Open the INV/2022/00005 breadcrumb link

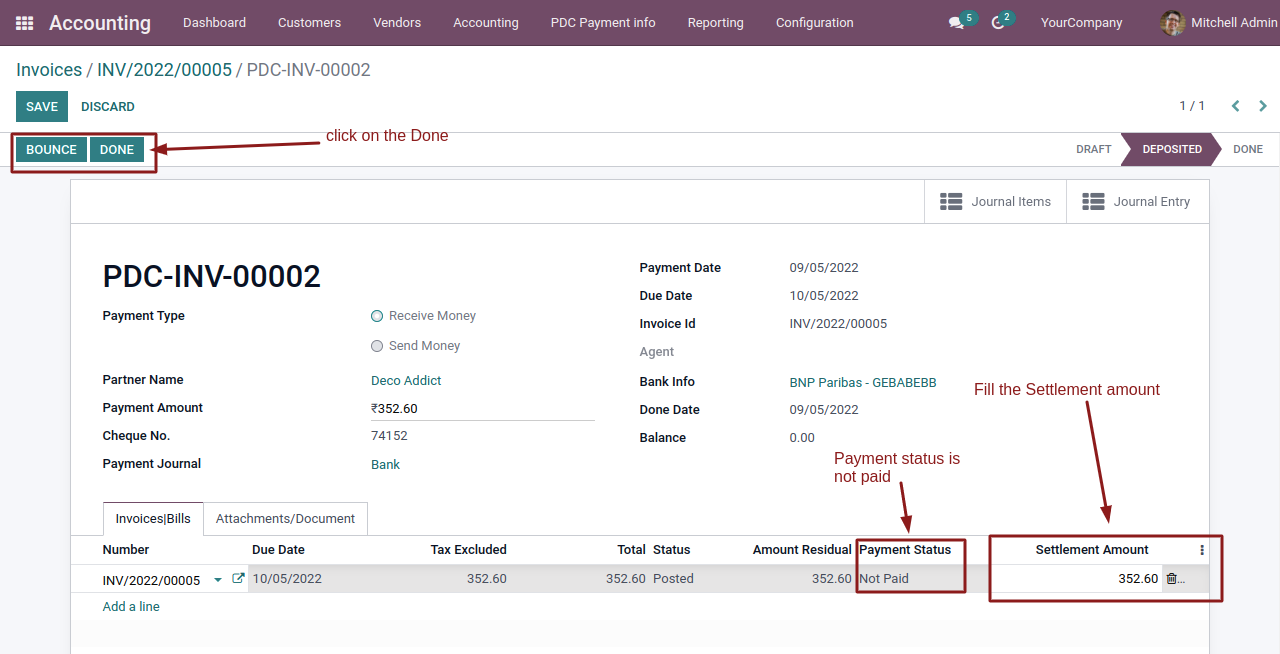[x=164, y=70]
